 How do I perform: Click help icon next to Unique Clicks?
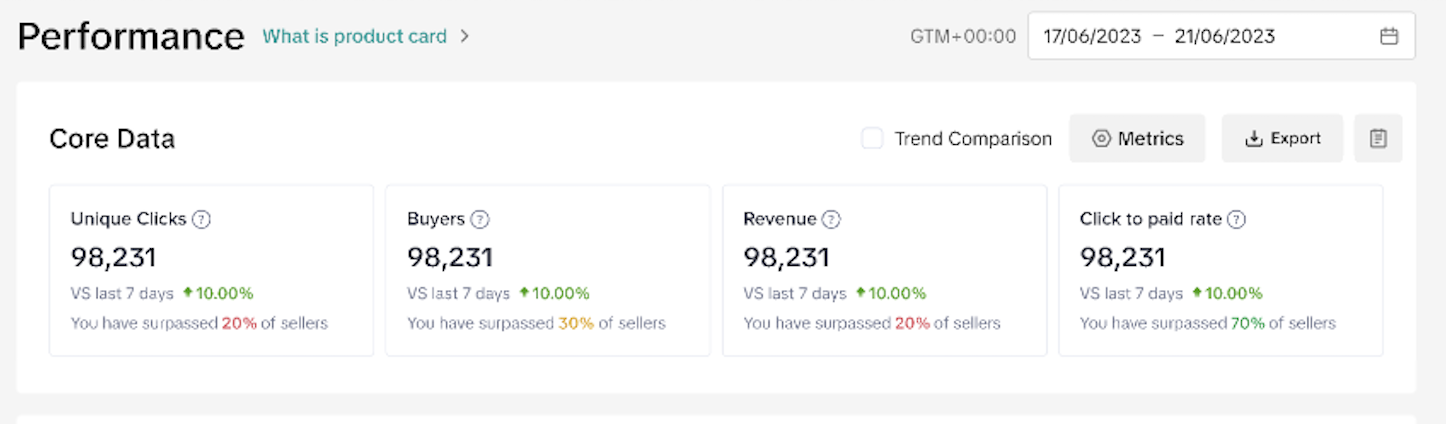coord(201,219)
